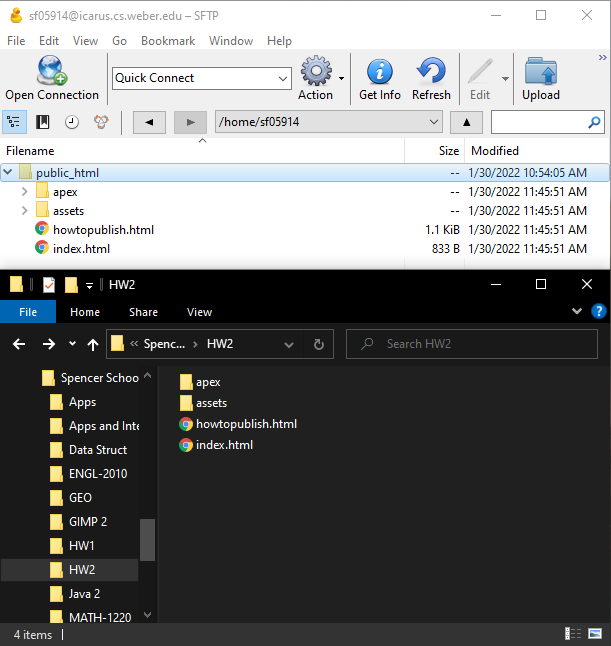Expand the remote assets folder
Viewport: 611px width, 646px height.
click(x=24, y=211)
